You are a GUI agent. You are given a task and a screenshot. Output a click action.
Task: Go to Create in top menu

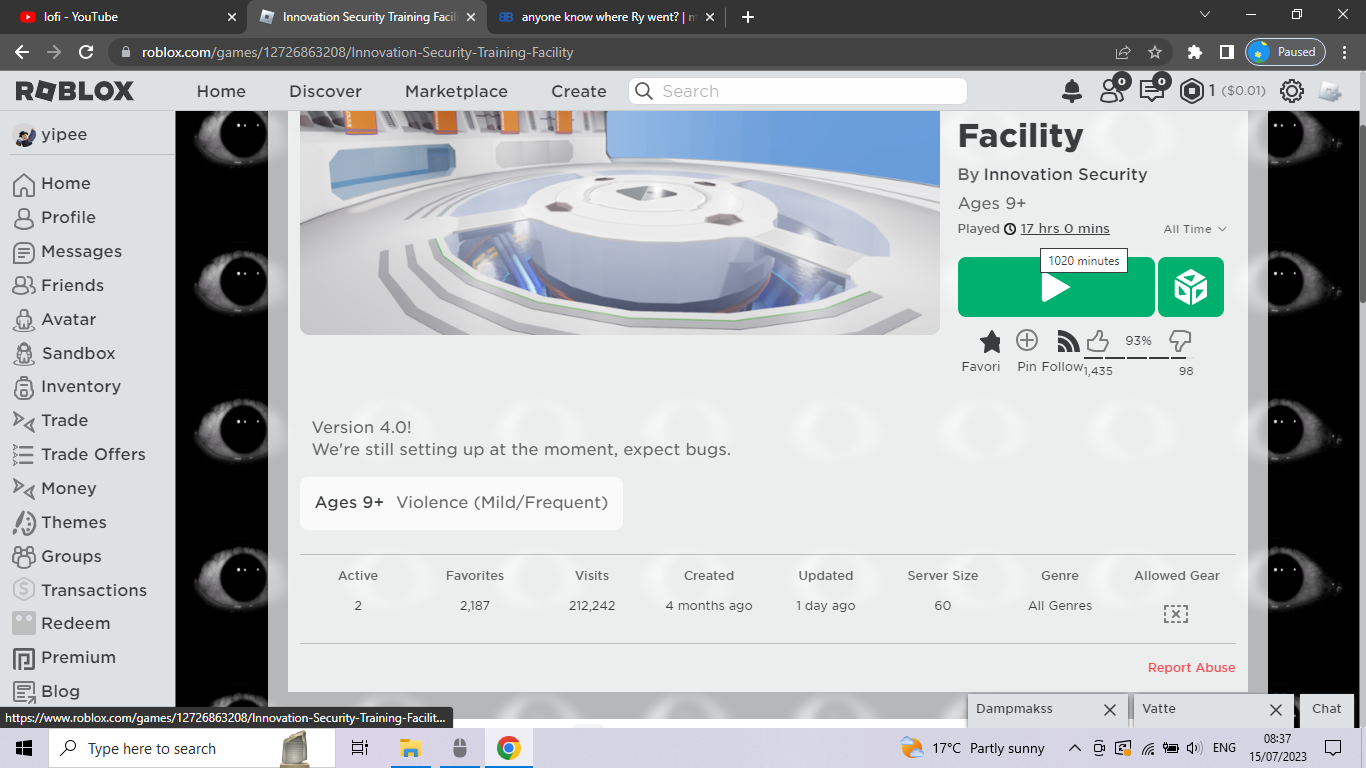tap(579, 91)
